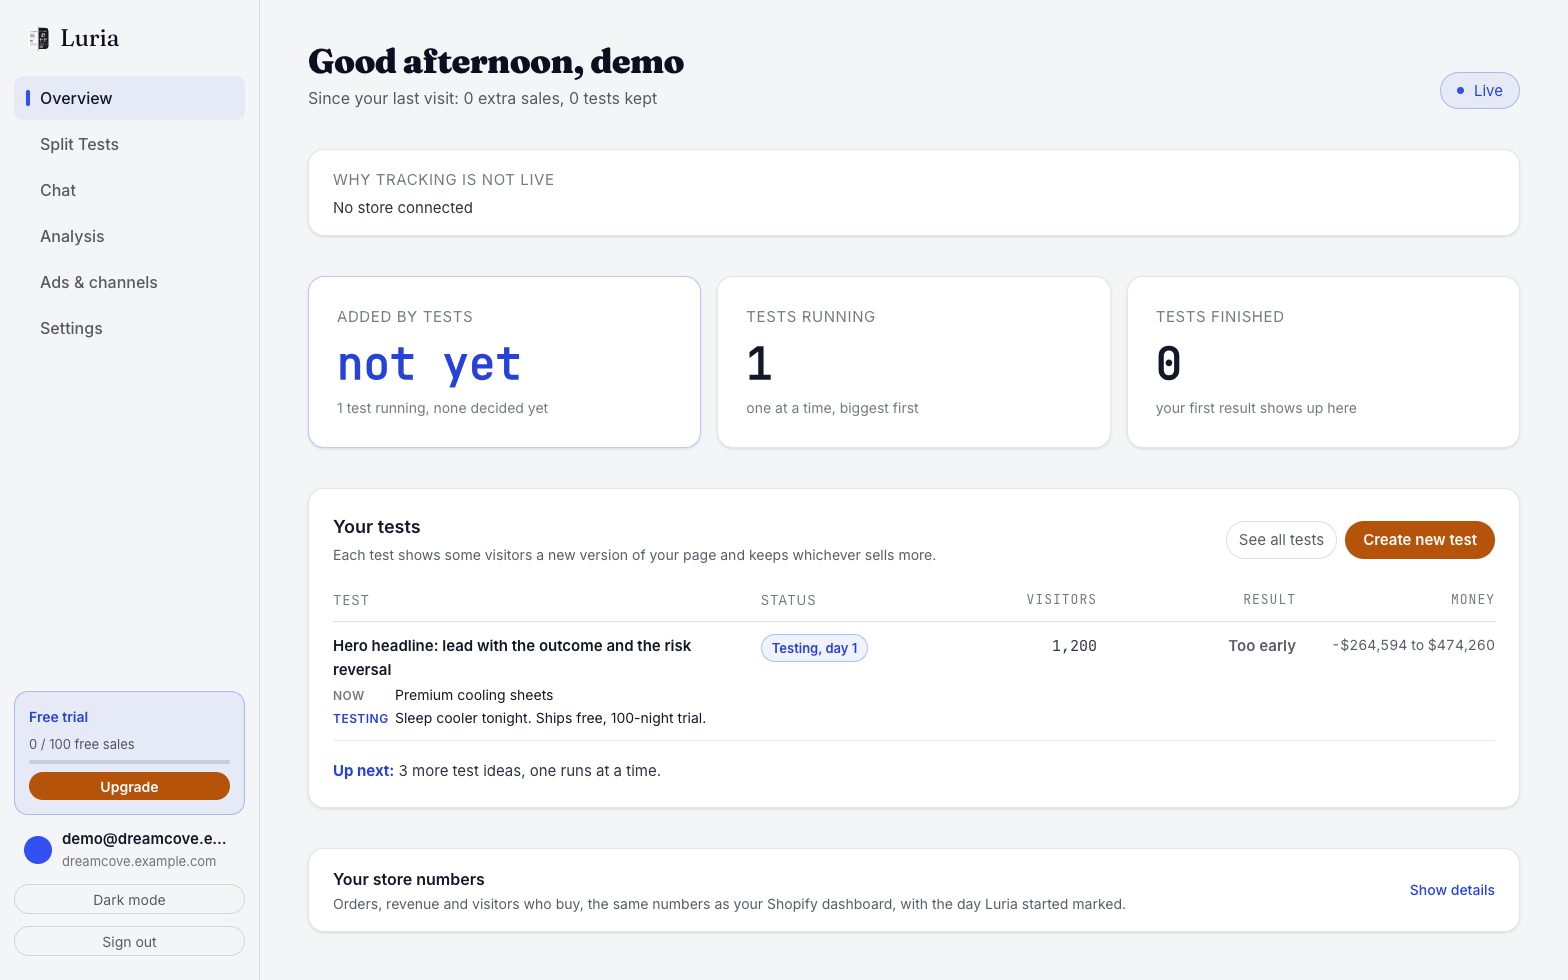This screenshot has width=1568, height=980.
Task: Click the Live status pill
Action: 1479,90
